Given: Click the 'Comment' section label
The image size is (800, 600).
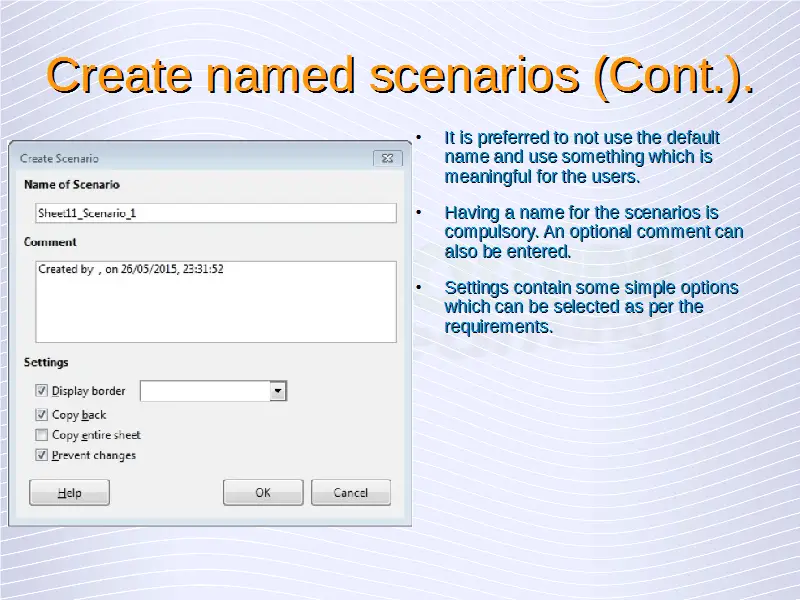Looking at the screenshot, I should tap(50, 242).
